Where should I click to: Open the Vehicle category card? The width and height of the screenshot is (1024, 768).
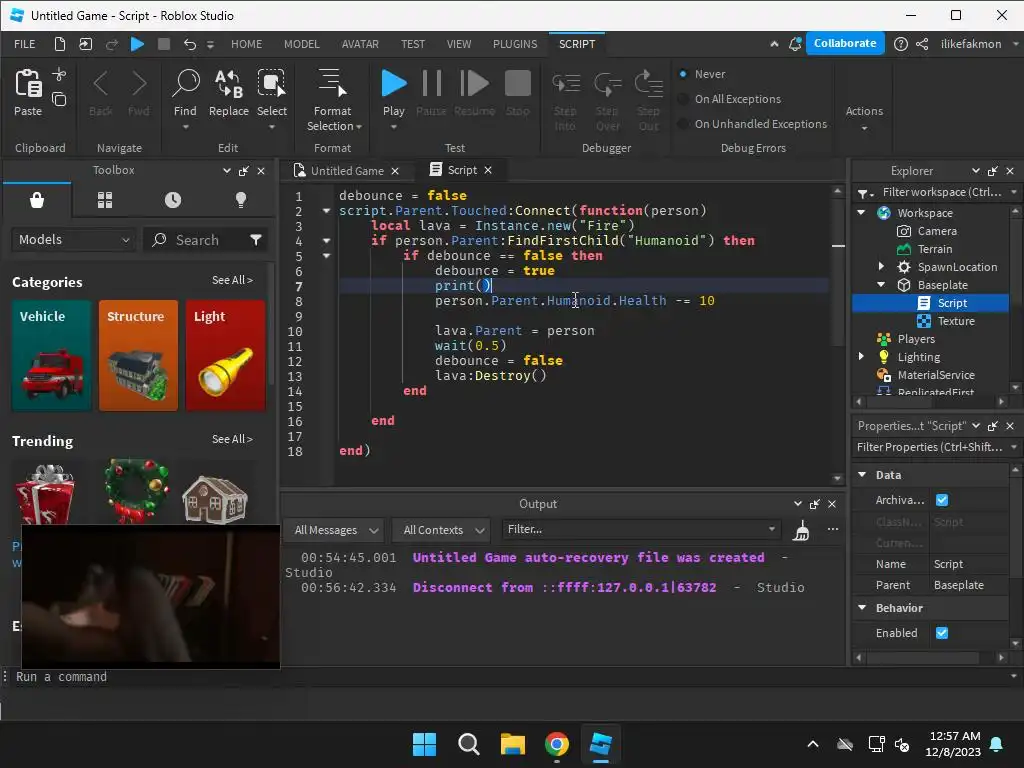(52, 355)
